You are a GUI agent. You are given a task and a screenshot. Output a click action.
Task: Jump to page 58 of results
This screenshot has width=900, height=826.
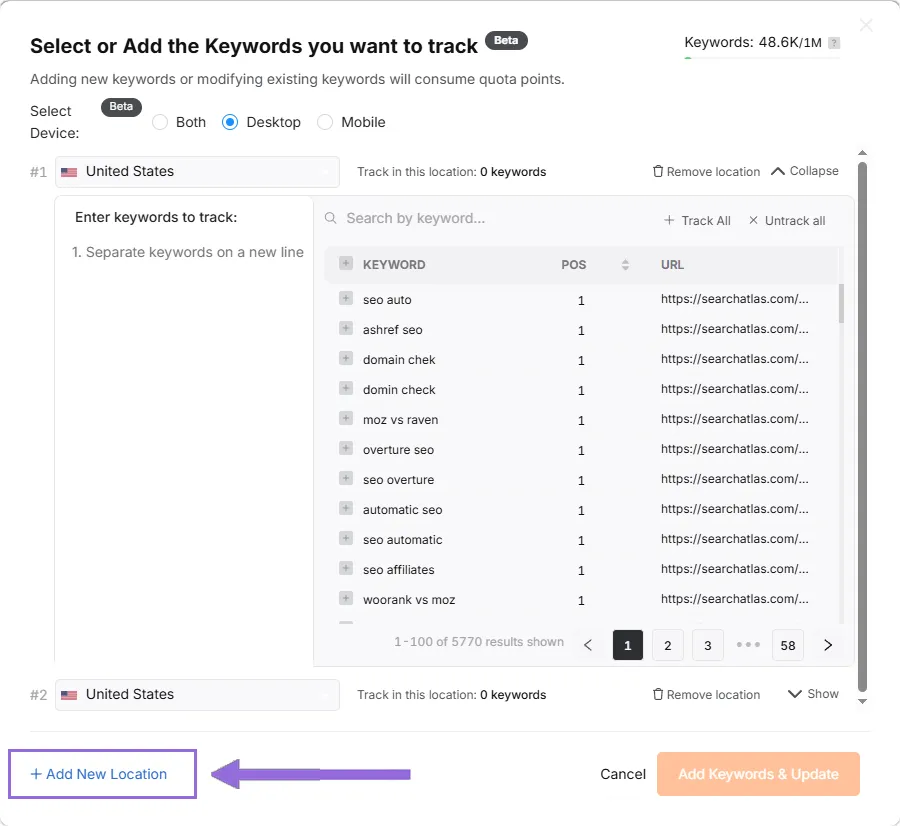point(788,645)
